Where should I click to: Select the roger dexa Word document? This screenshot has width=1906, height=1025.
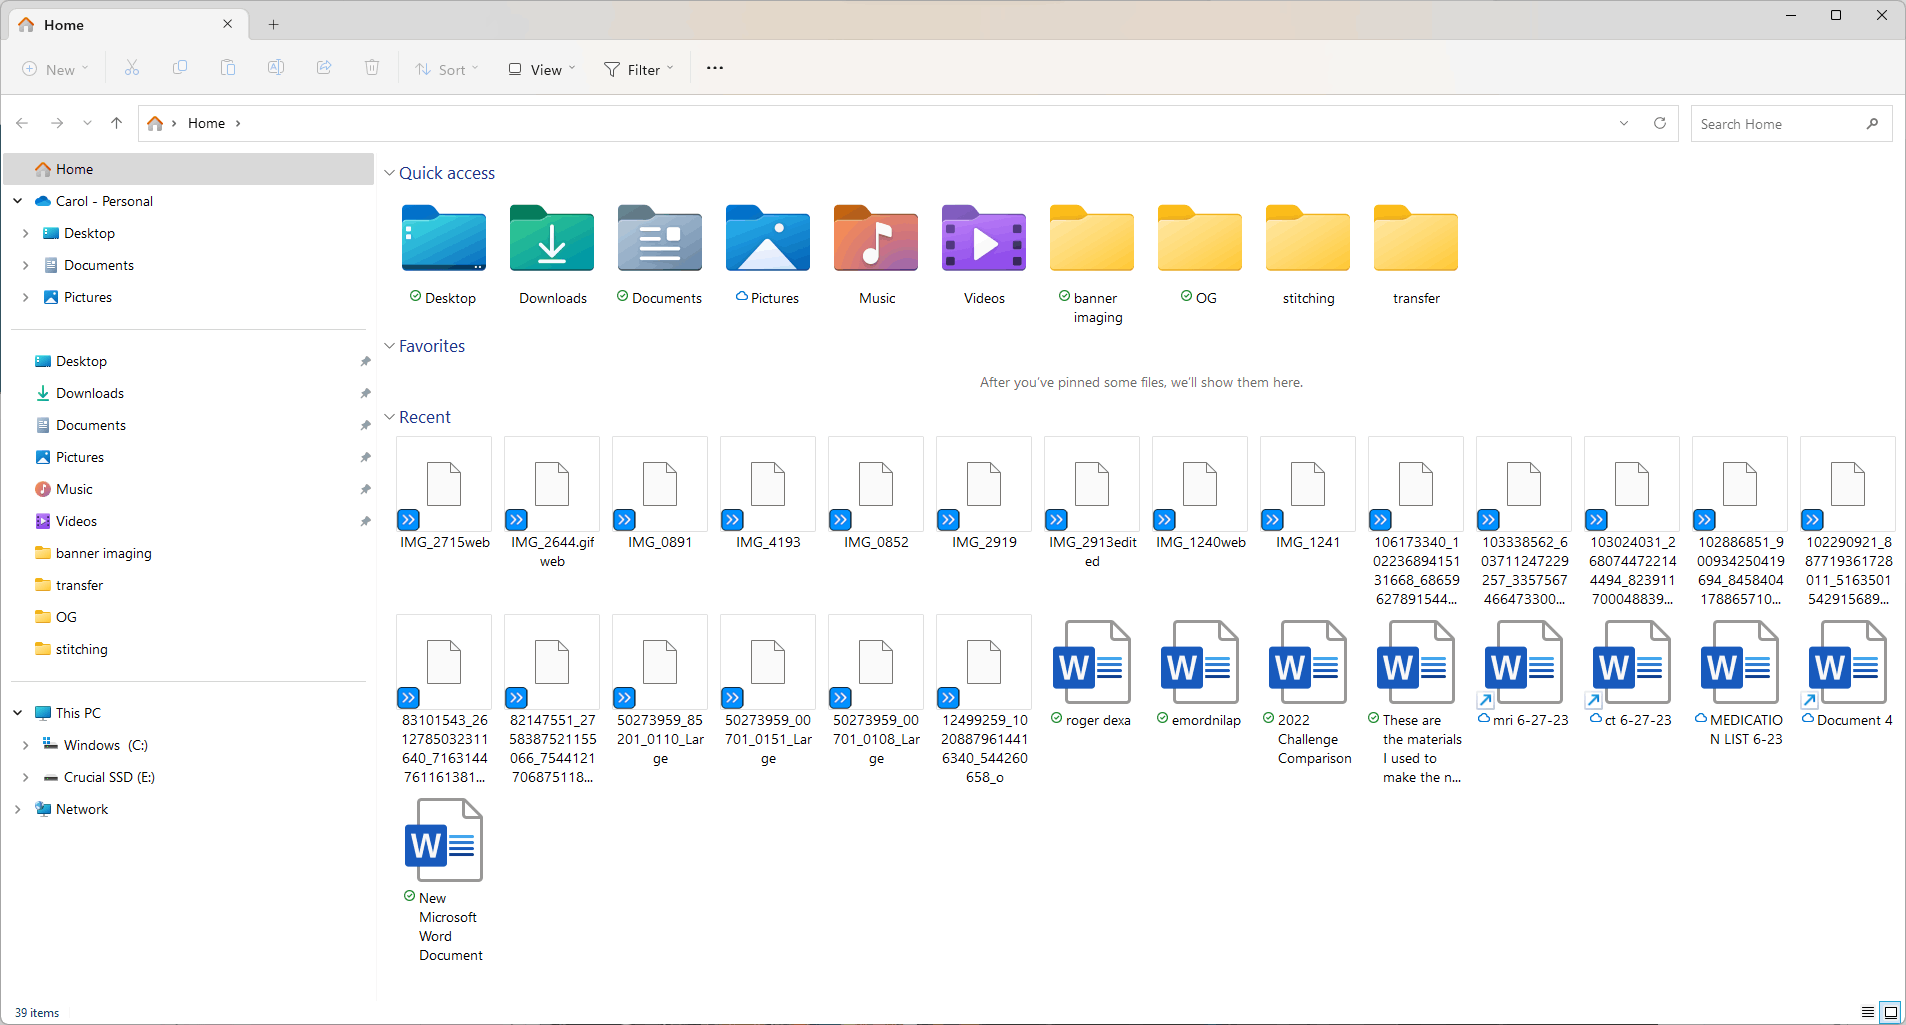[x=1092, y=674]
